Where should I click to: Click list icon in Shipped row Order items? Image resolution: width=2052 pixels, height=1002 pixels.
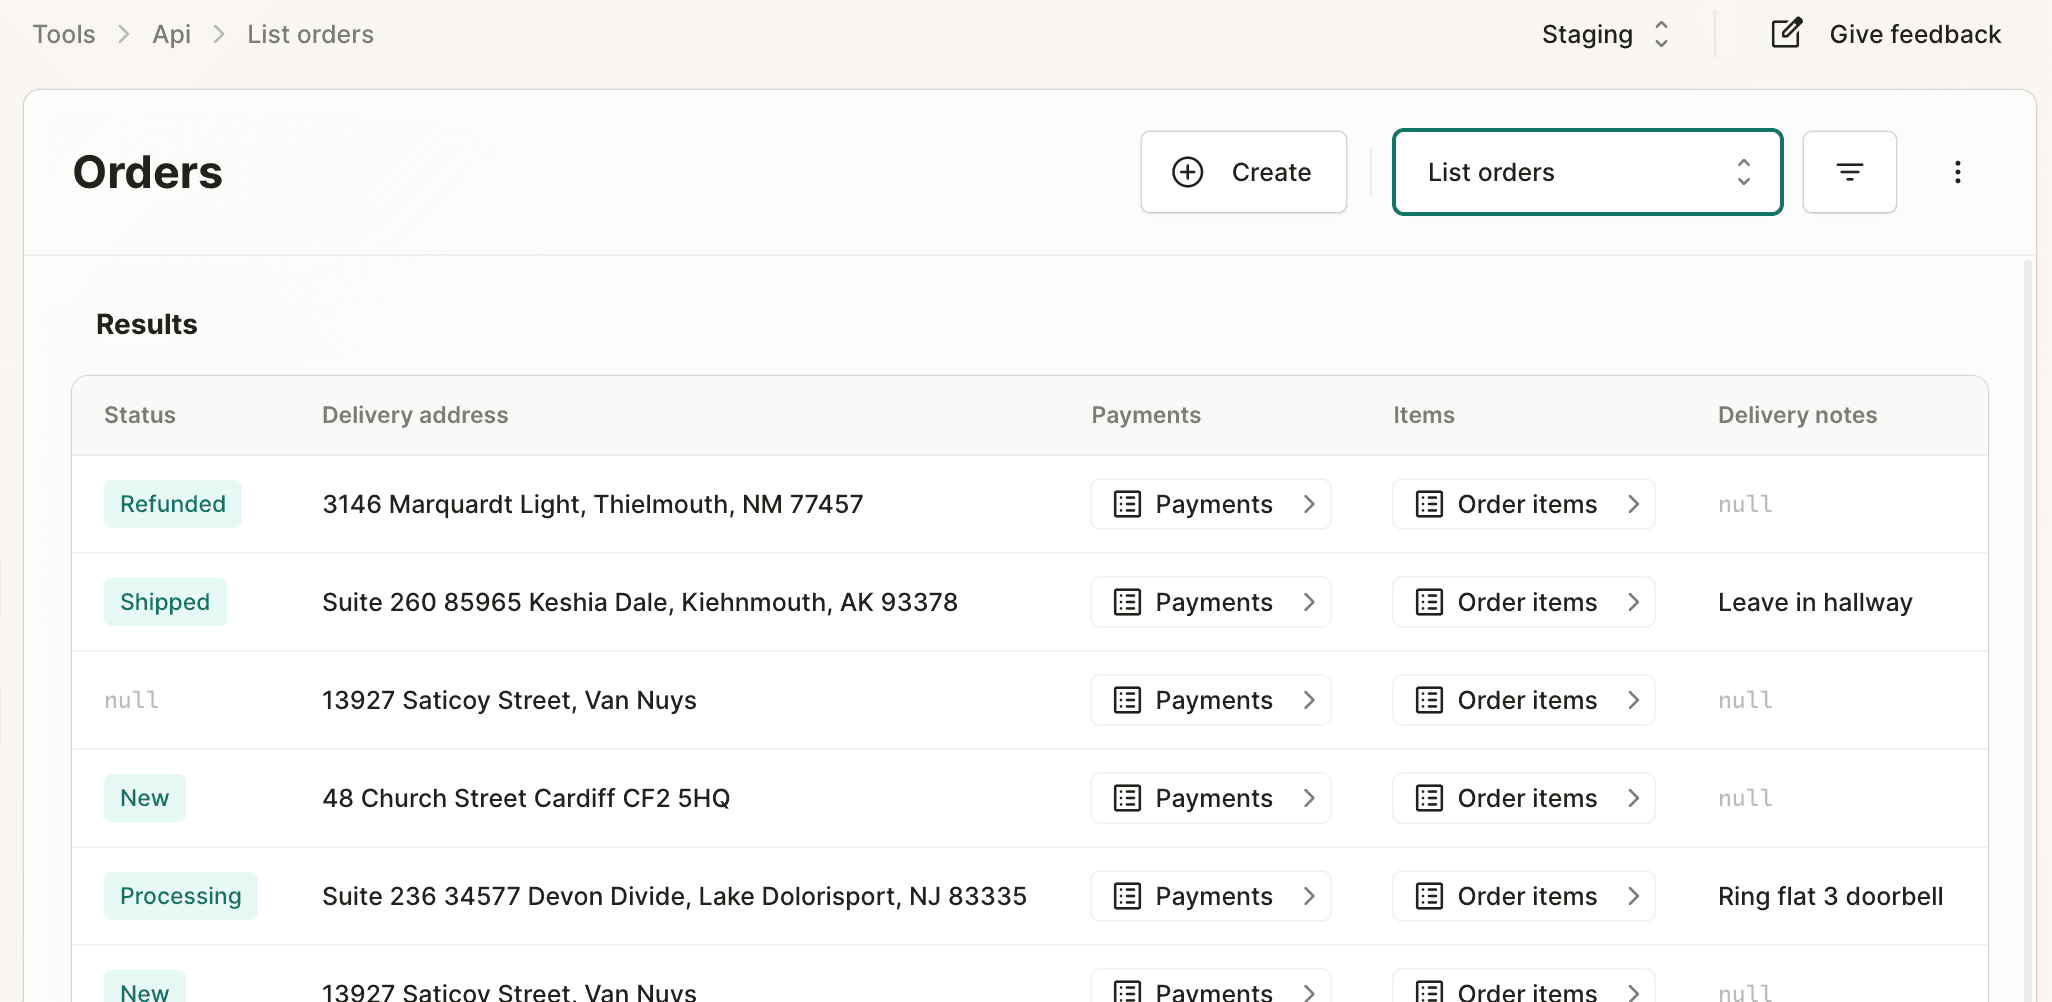coord(1429,602)
